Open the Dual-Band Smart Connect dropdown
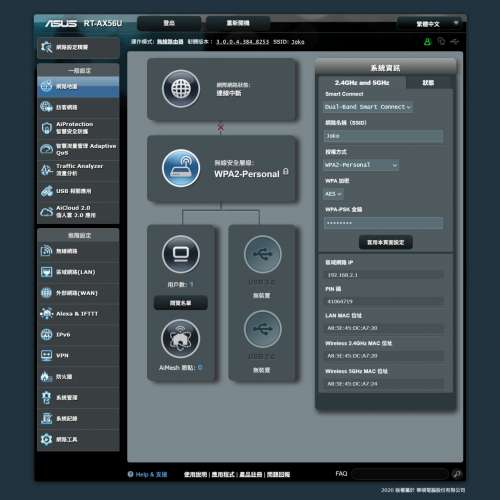Viewport: 500px width, 500px height. [368, 107]
